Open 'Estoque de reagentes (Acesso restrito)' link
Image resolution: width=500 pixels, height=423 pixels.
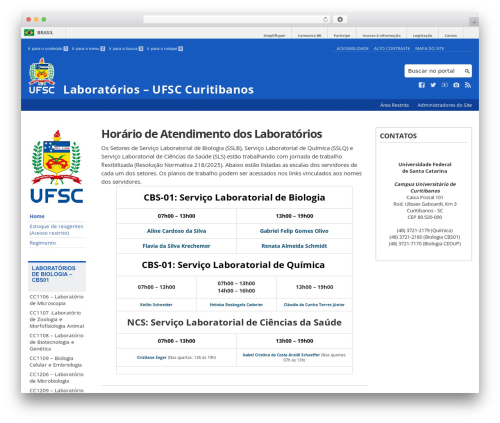point(56,230)
